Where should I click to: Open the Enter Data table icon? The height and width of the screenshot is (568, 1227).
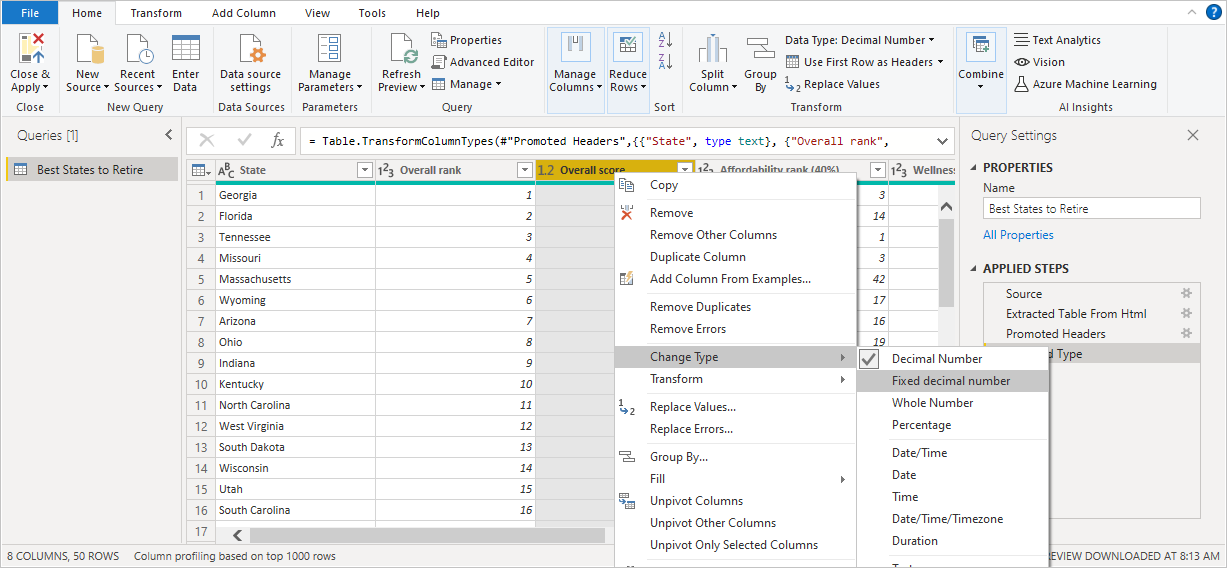tap(185, 49)
